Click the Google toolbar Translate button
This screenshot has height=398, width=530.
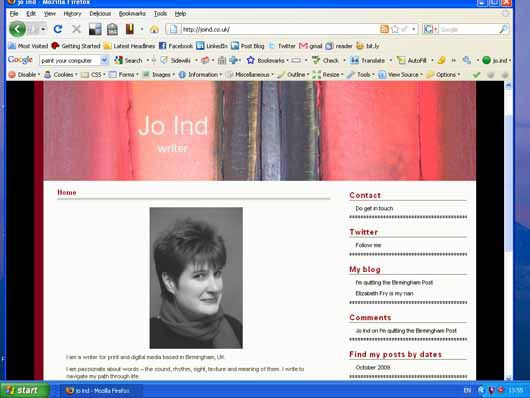pyautogui.click(x=367, y=61)
